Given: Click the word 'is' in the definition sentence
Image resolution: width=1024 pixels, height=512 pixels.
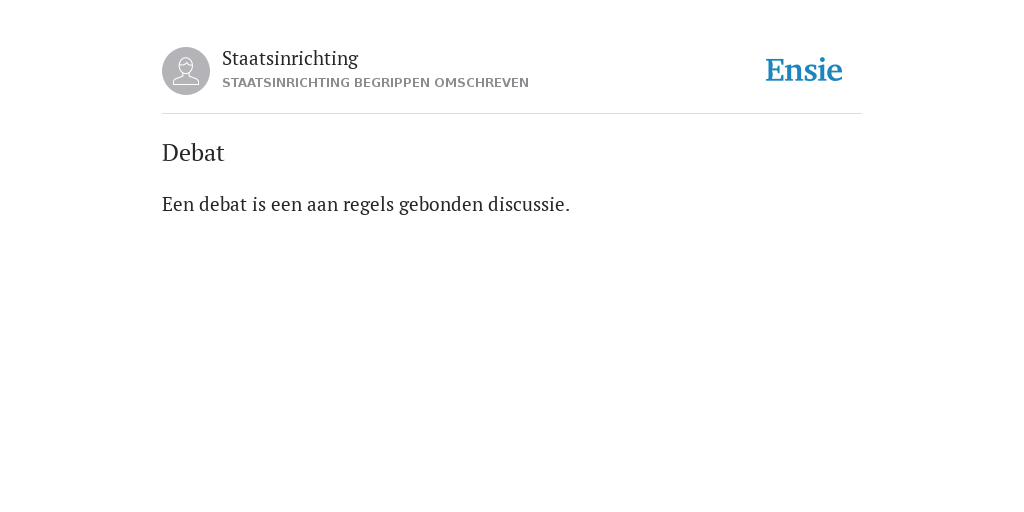Looking at the screenshot, I should point(259,204).
